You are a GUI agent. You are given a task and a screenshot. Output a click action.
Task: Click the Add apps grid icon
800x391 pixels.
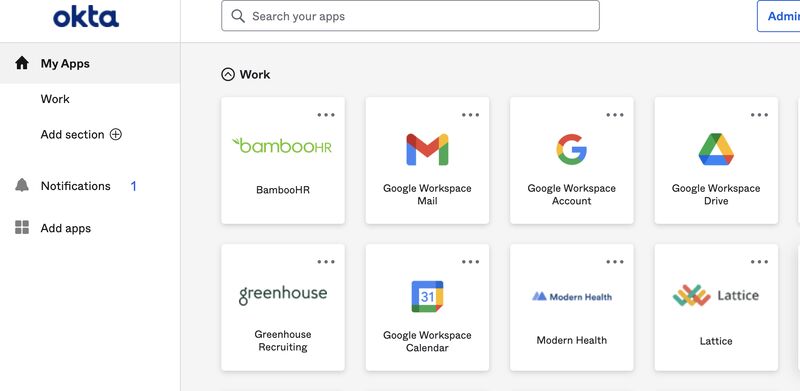[22, 227]
